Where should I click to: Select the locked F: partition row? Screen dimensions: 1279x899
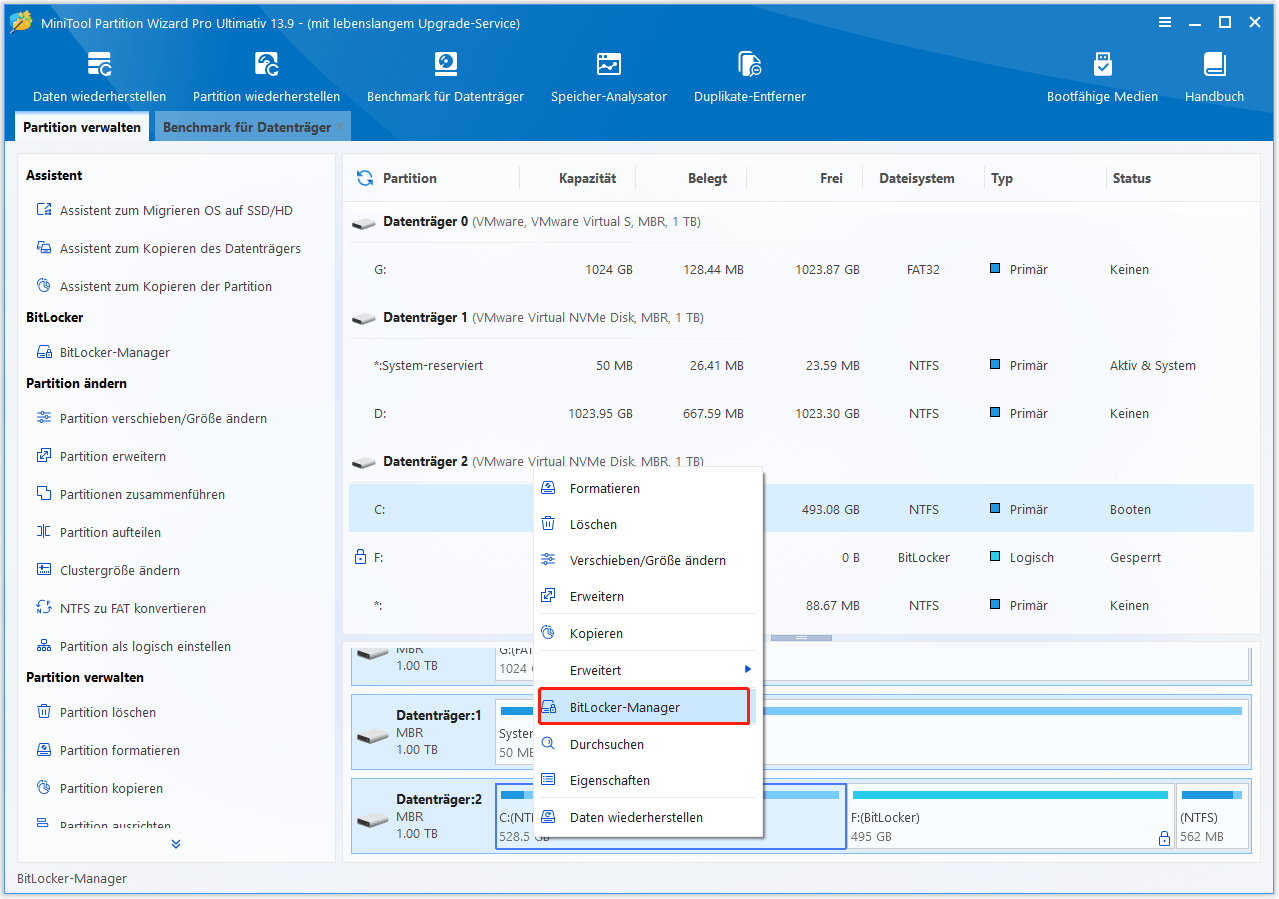click(800, 558)
